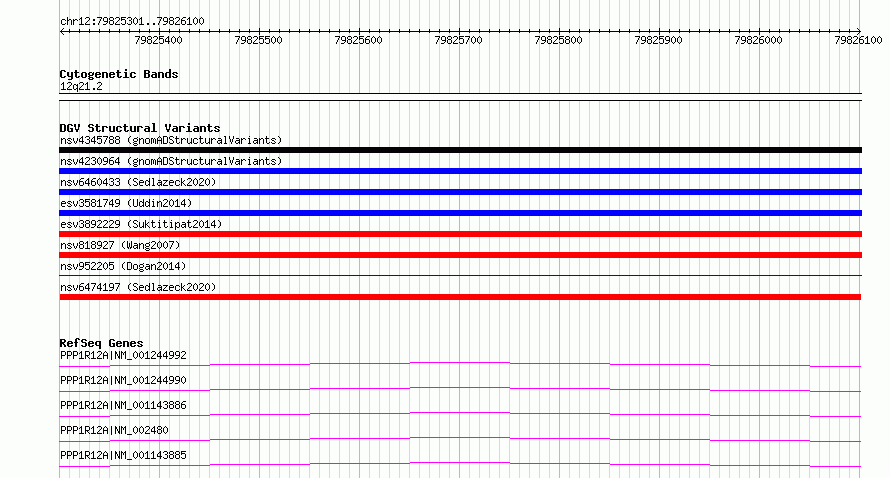
Task: Select the 12q21.2 cytogenetic band label
Action: 81,86
